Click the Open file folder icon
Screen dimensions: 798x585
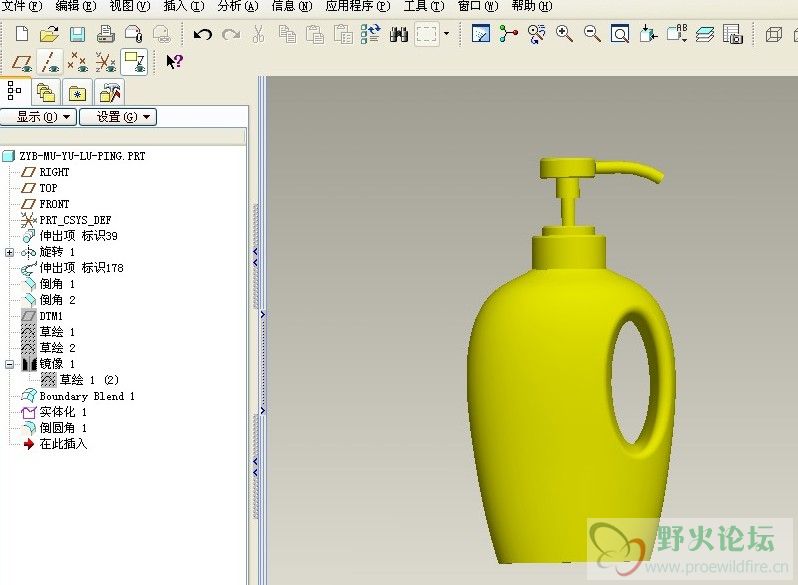(49, 35)
